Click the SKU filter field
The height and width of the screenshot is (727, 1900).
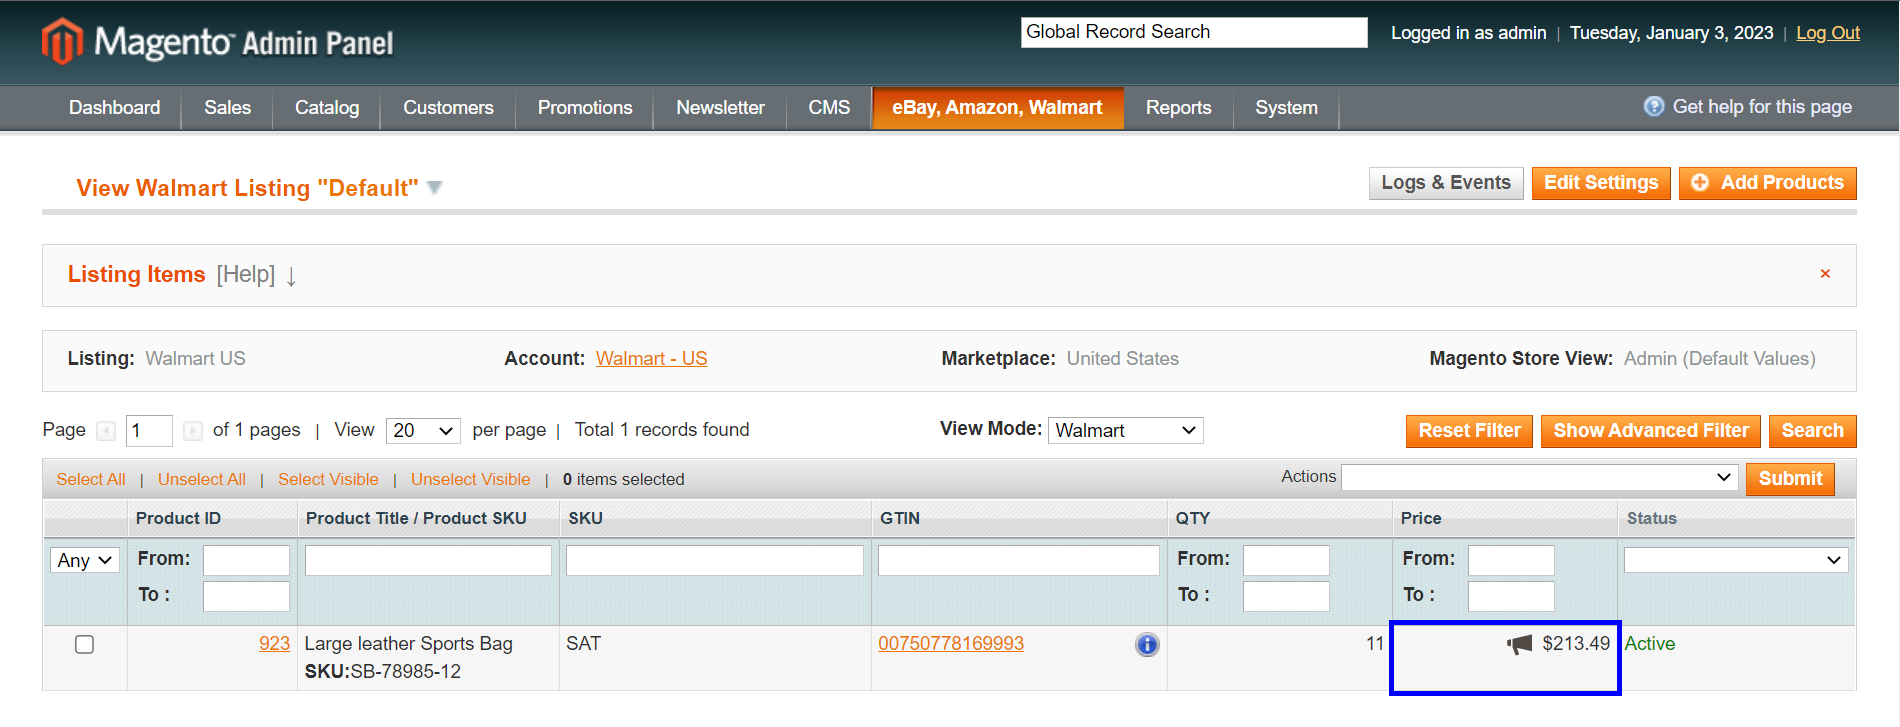pyautogui.click(x=715, y=560)
